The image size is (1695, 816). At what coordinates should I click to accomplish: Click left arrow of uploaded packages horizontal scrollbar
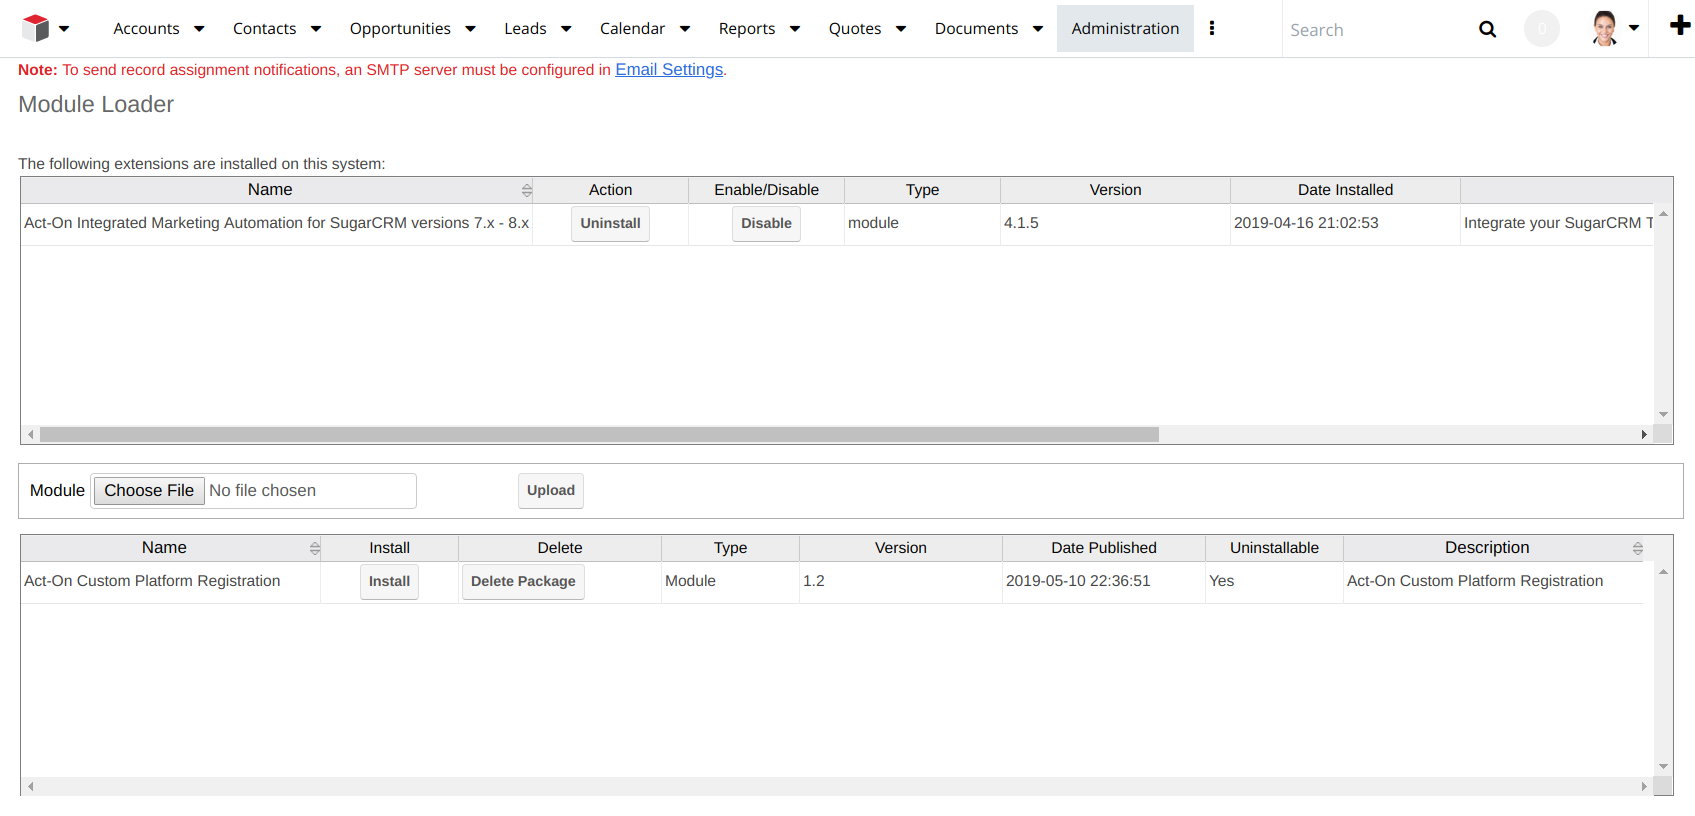[31, 786]
